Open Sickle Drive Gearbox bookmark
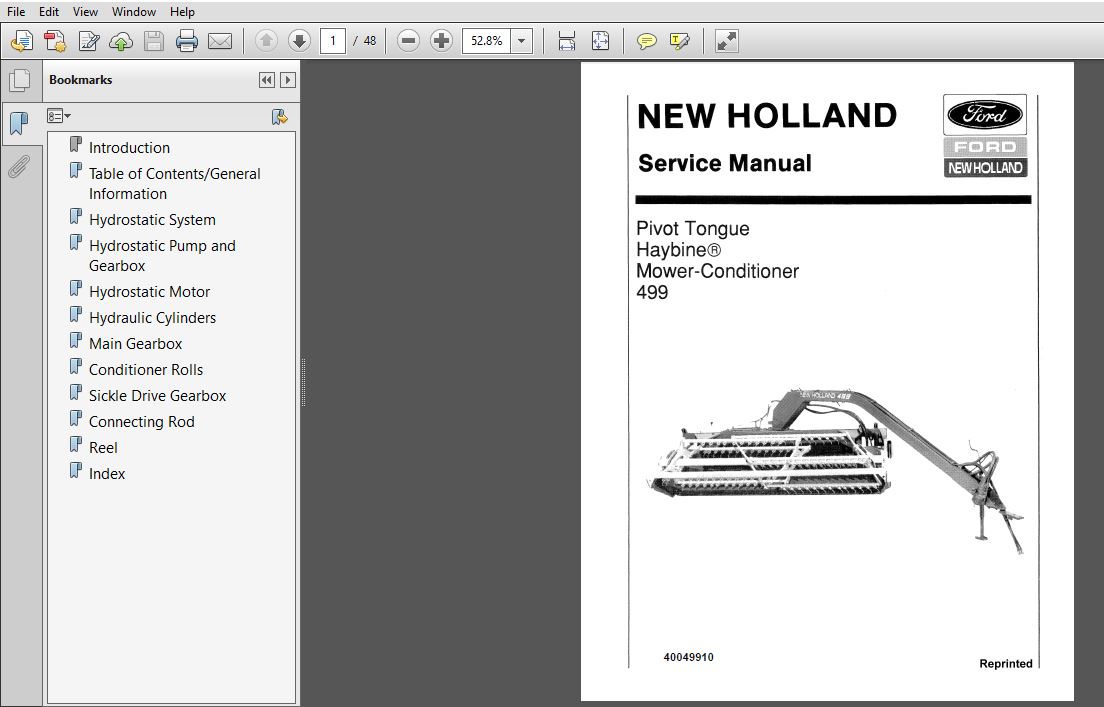The image size is (1104, 707). pos(157,396)
